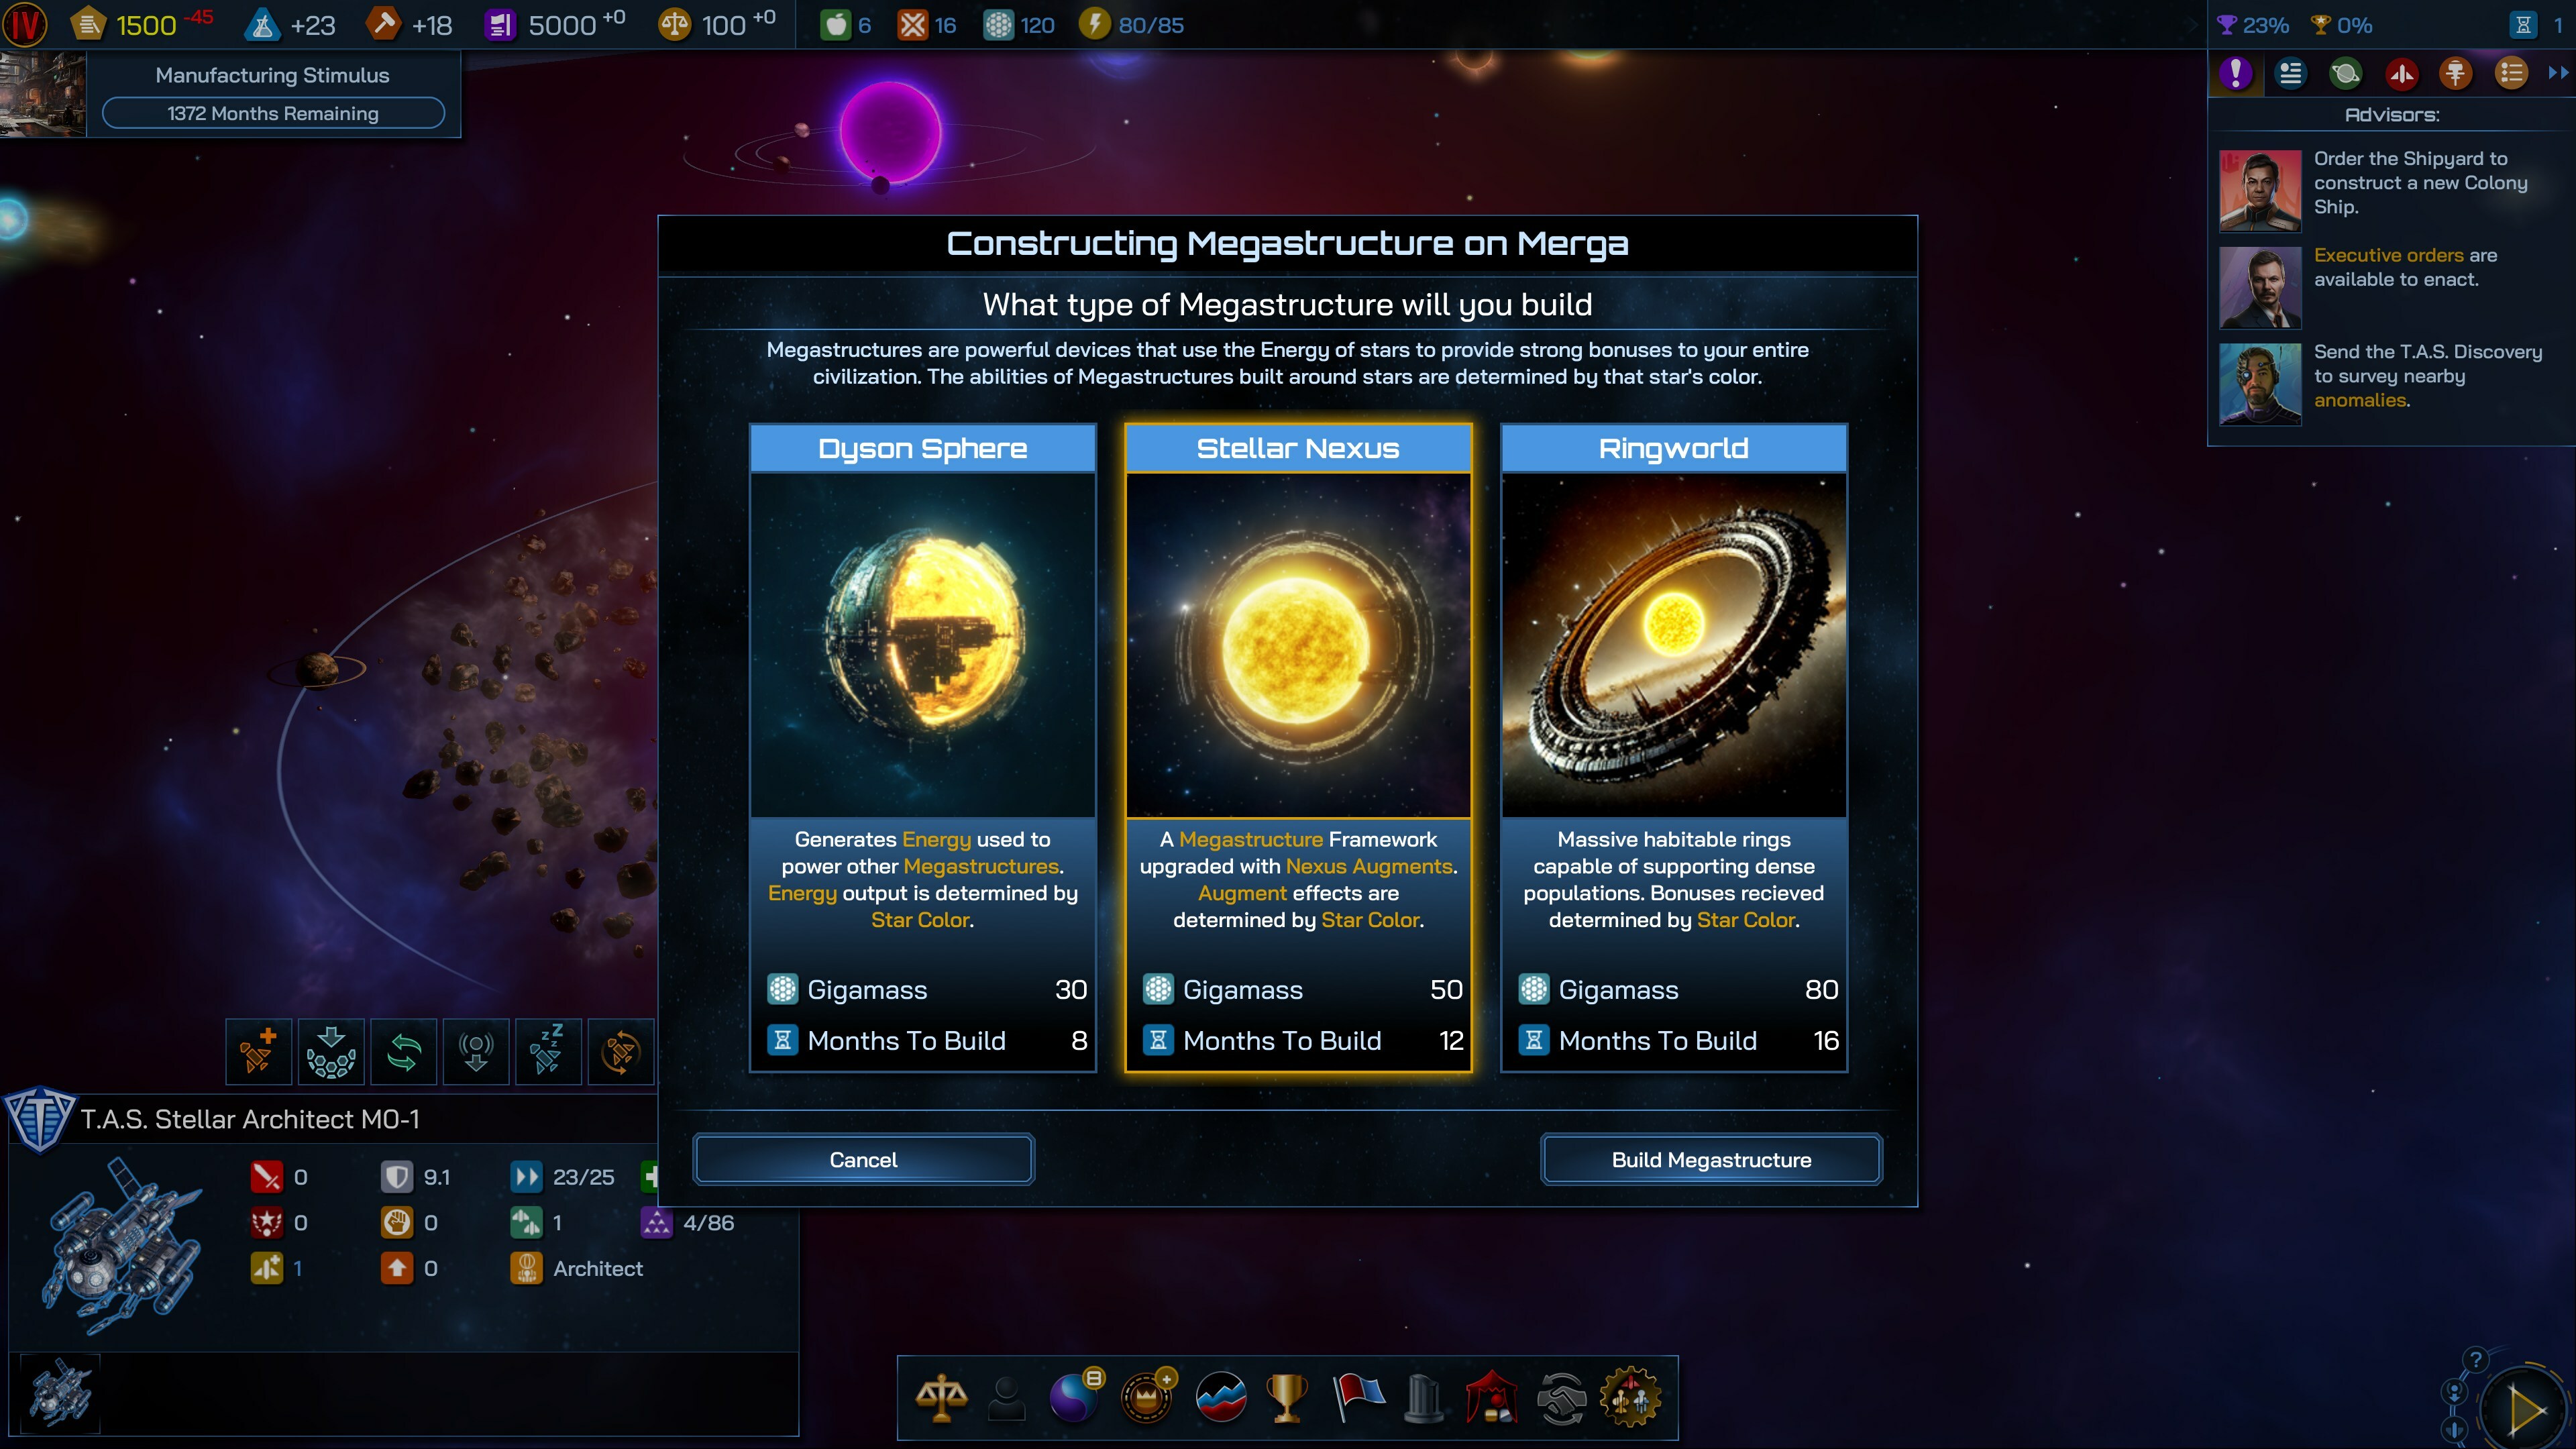Image resolution: width=2576 pixels, height=1449 pixels.
Task: Click the sleeping ship sentry command icon
Action: (548, 1051)
